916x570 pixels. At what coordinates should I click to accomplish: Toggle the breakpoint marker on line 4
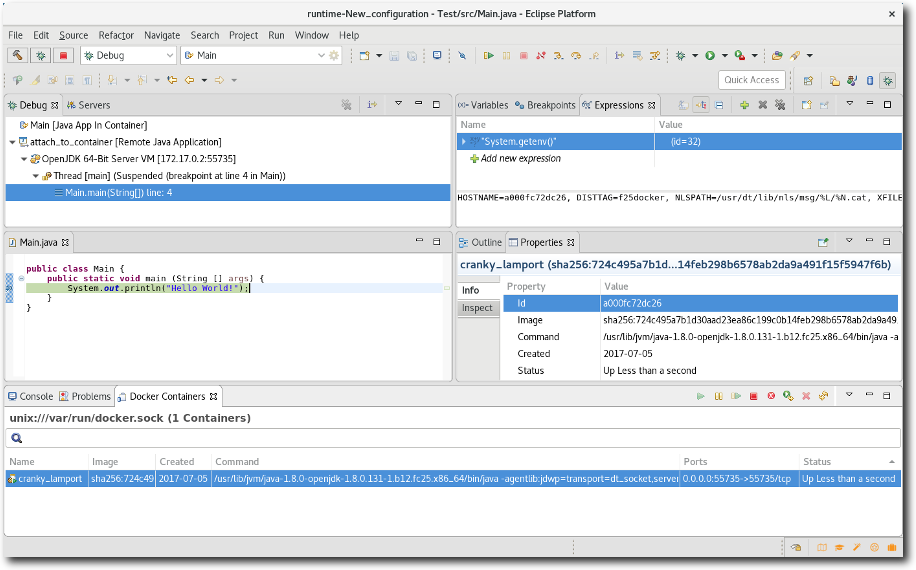[x=10, y=288]
